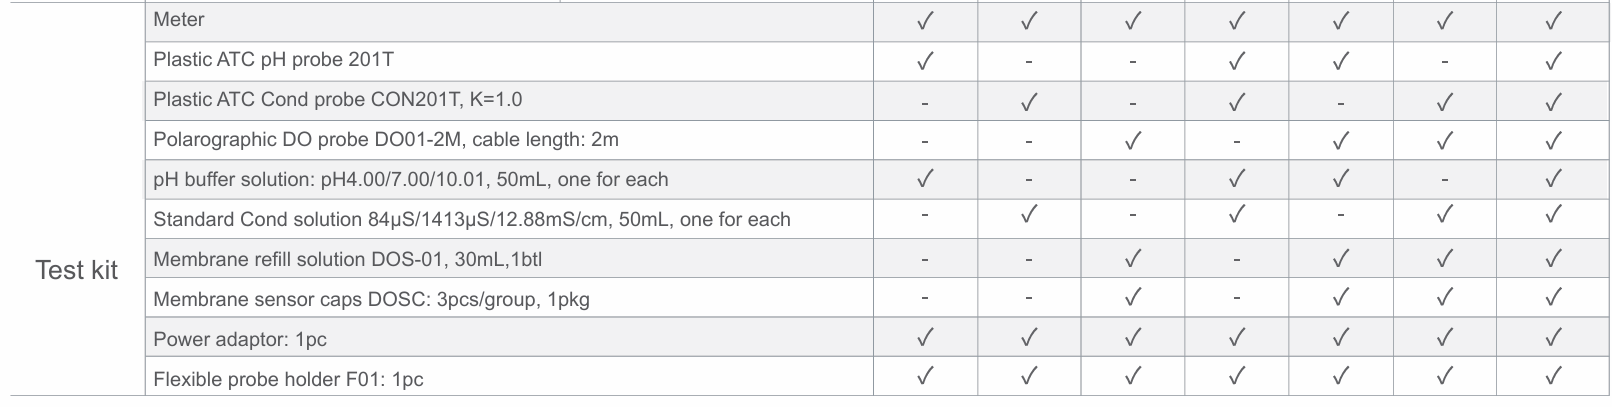Viewport: 1612px width, 407px height.
Task: Click Membrane refill solution DOS-01 label
Action: pyautogui.click(x=347, y=260)
